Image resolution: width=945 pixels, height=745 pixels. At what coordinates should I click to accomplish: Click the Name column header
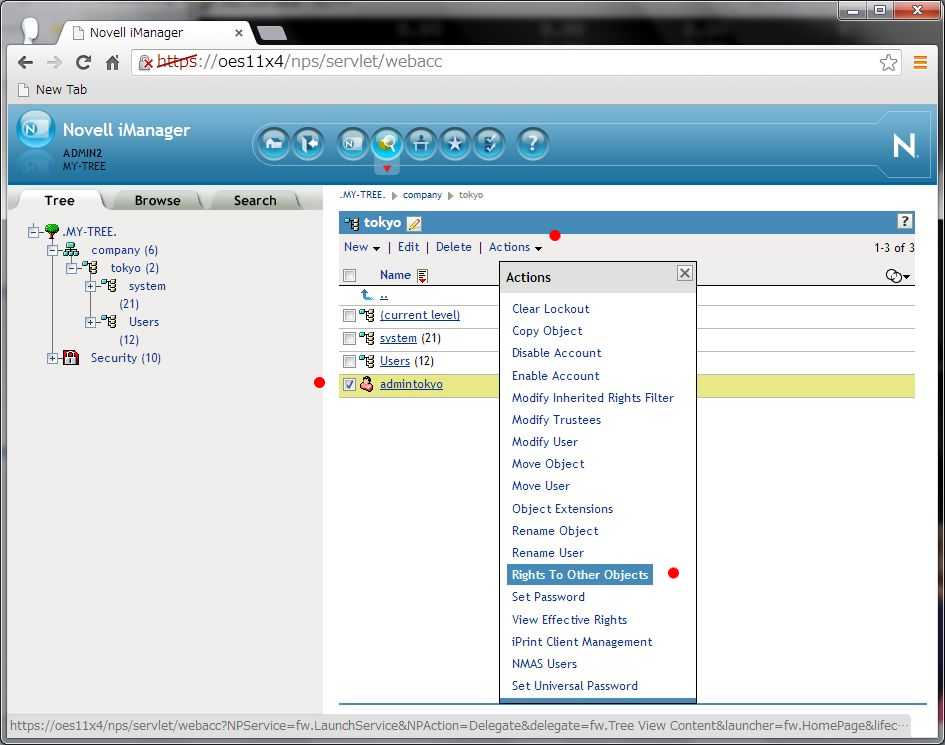point(395,275)
